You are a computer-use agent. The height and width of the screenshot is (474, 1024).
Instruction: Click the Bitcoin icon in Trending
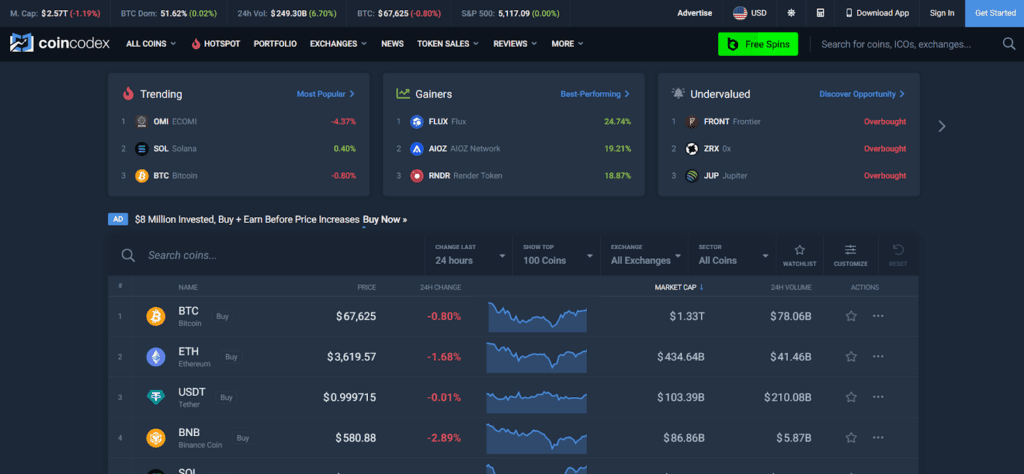(x=142, y=176)
